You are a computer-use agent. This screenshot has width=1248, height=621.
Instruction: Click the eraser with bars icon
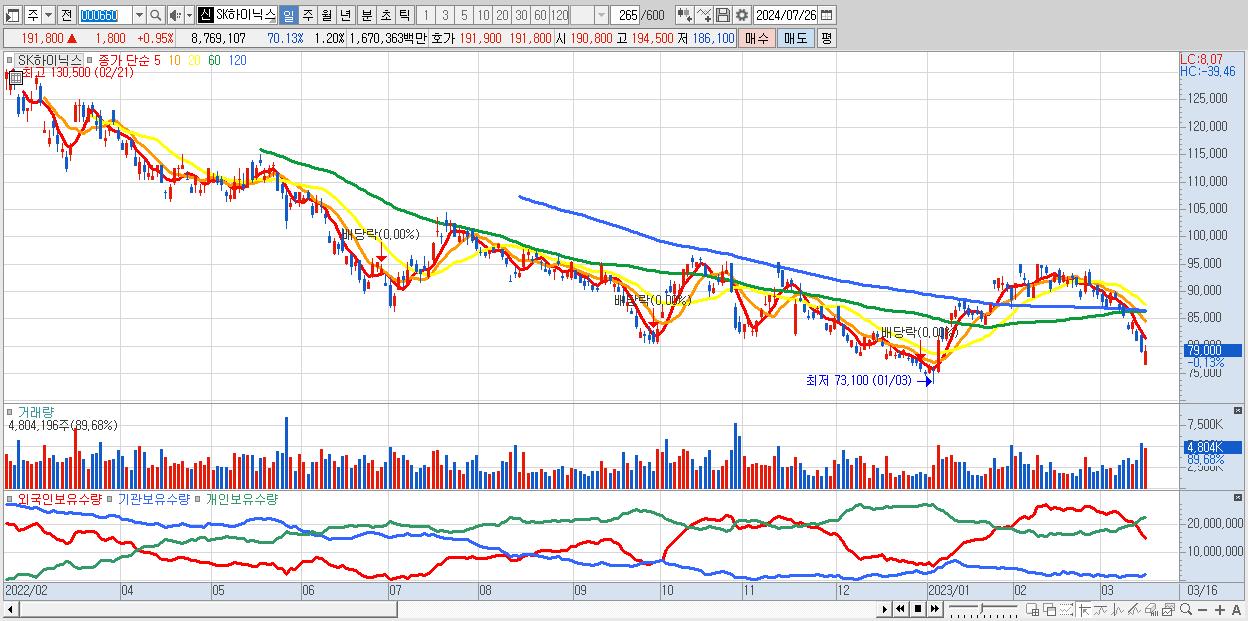(1151, 610)
